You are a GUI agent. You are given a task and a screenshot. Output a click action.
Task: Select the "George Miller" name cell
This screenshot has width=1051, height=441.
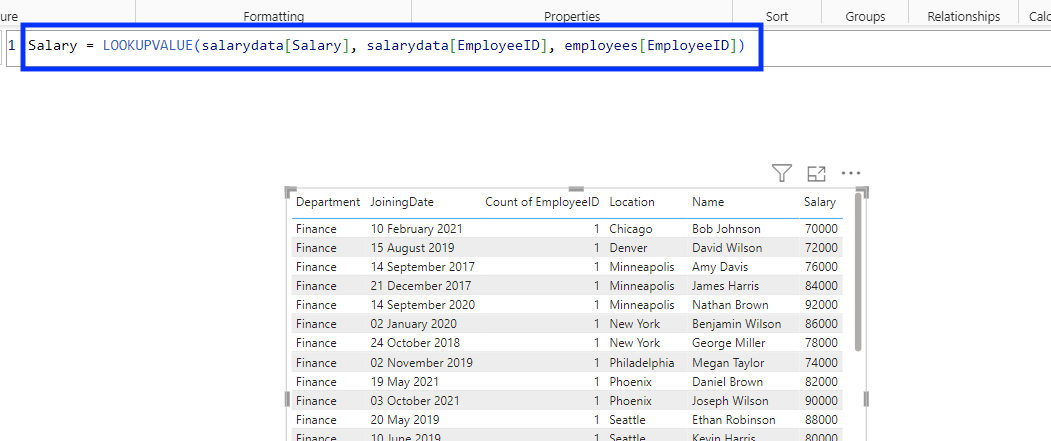[x=727, y=342]
